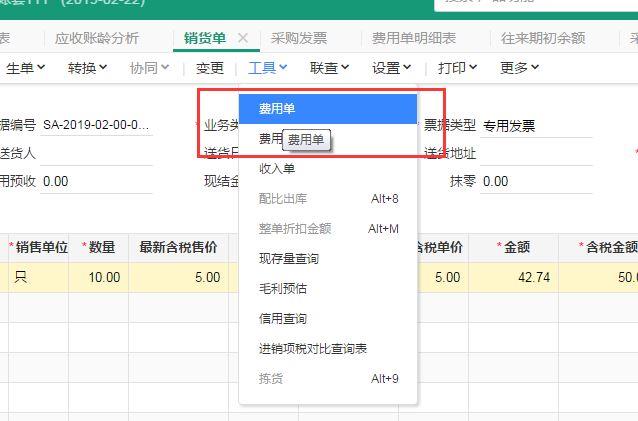Choose 收入单 from the tools menu
The image size is (638, 421).
[x=328, y=168]
